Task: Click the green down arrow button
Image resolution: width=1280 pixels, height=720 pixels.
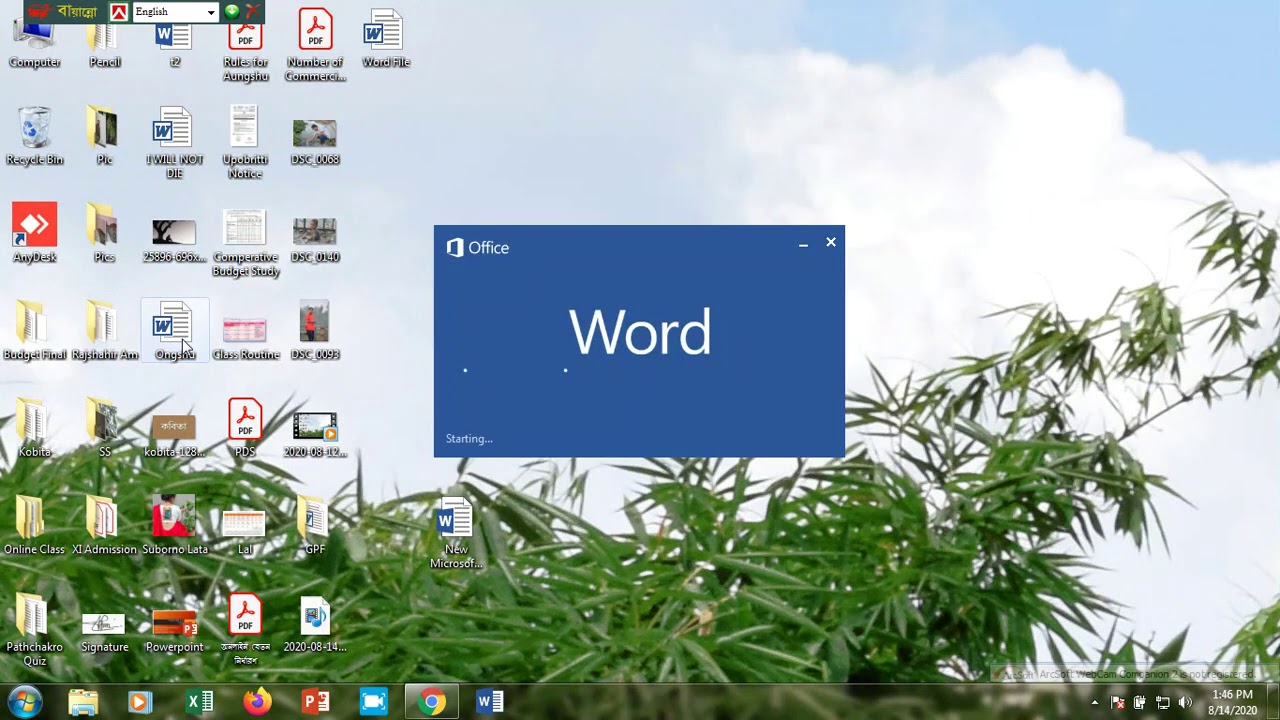Action: click(232, 11)
